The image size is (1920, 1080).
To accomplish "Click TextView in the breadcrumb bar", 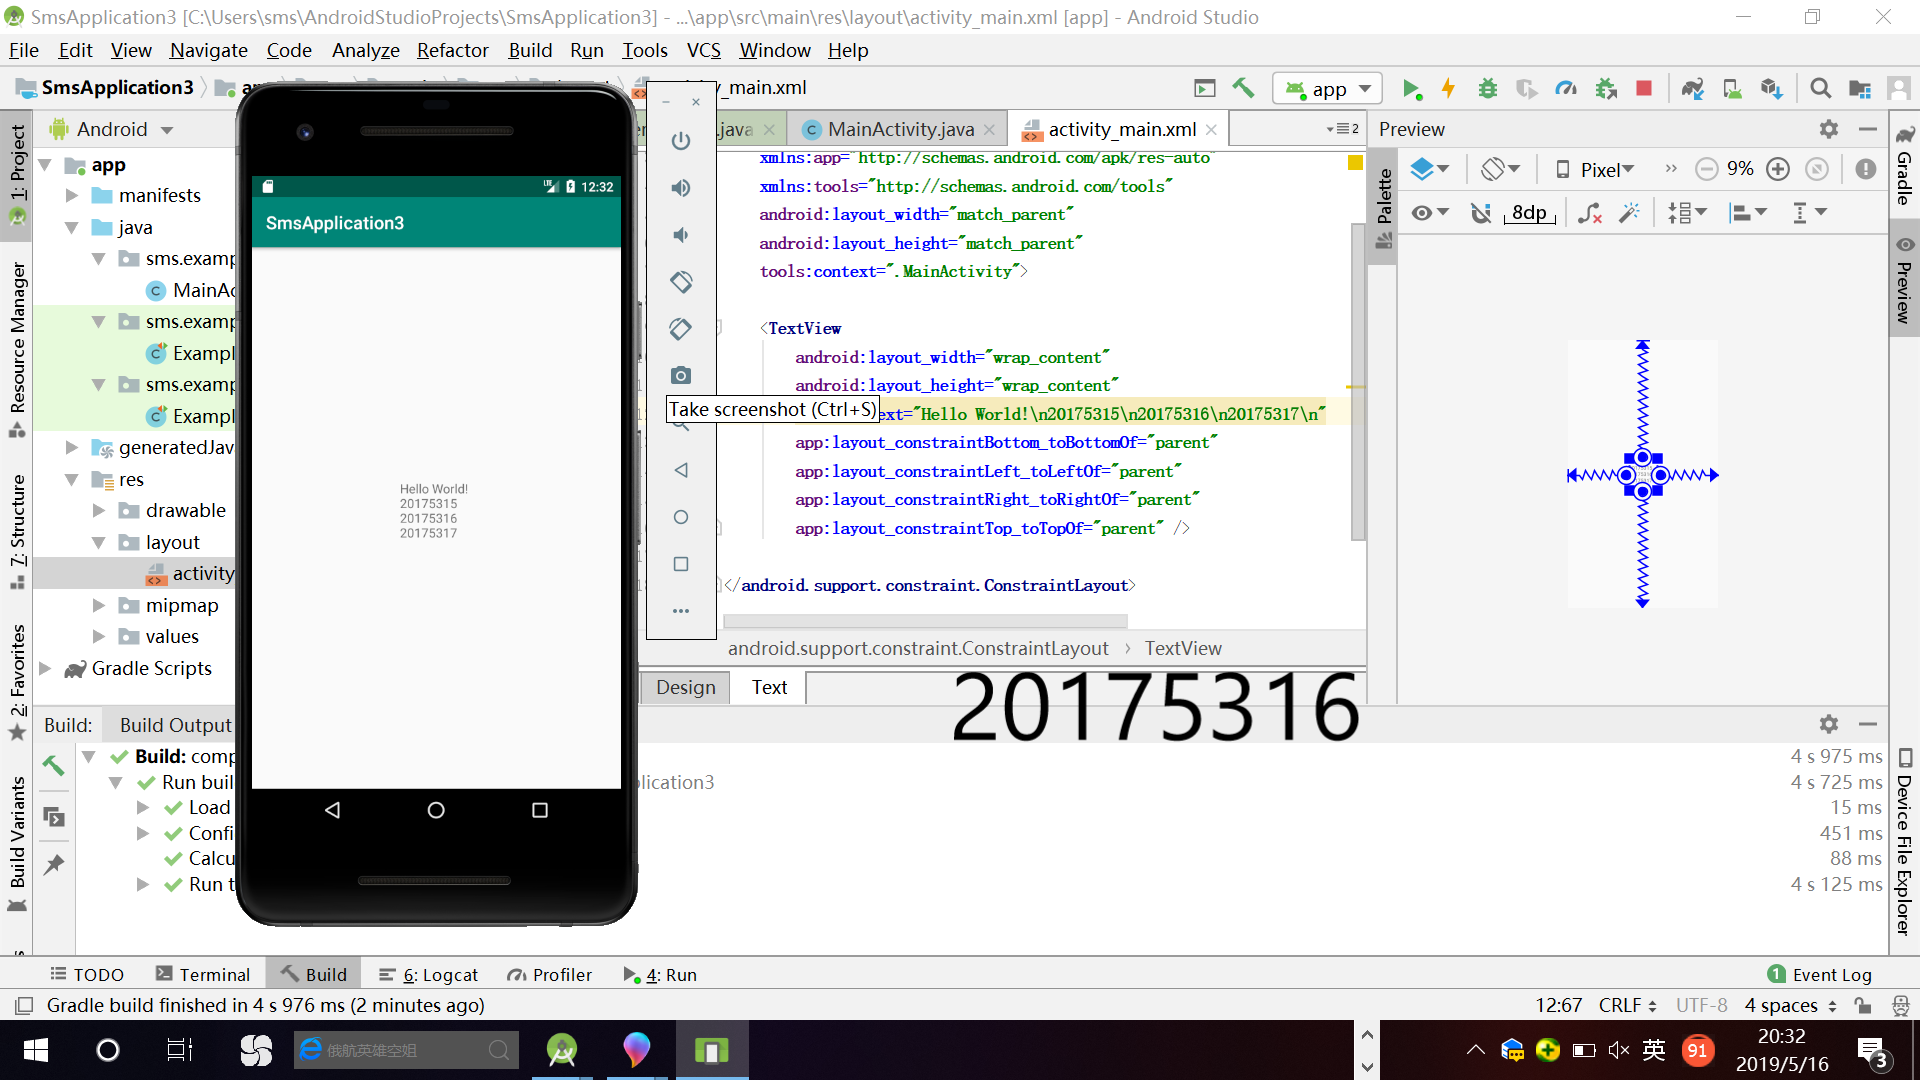I will pos(1183,649).
